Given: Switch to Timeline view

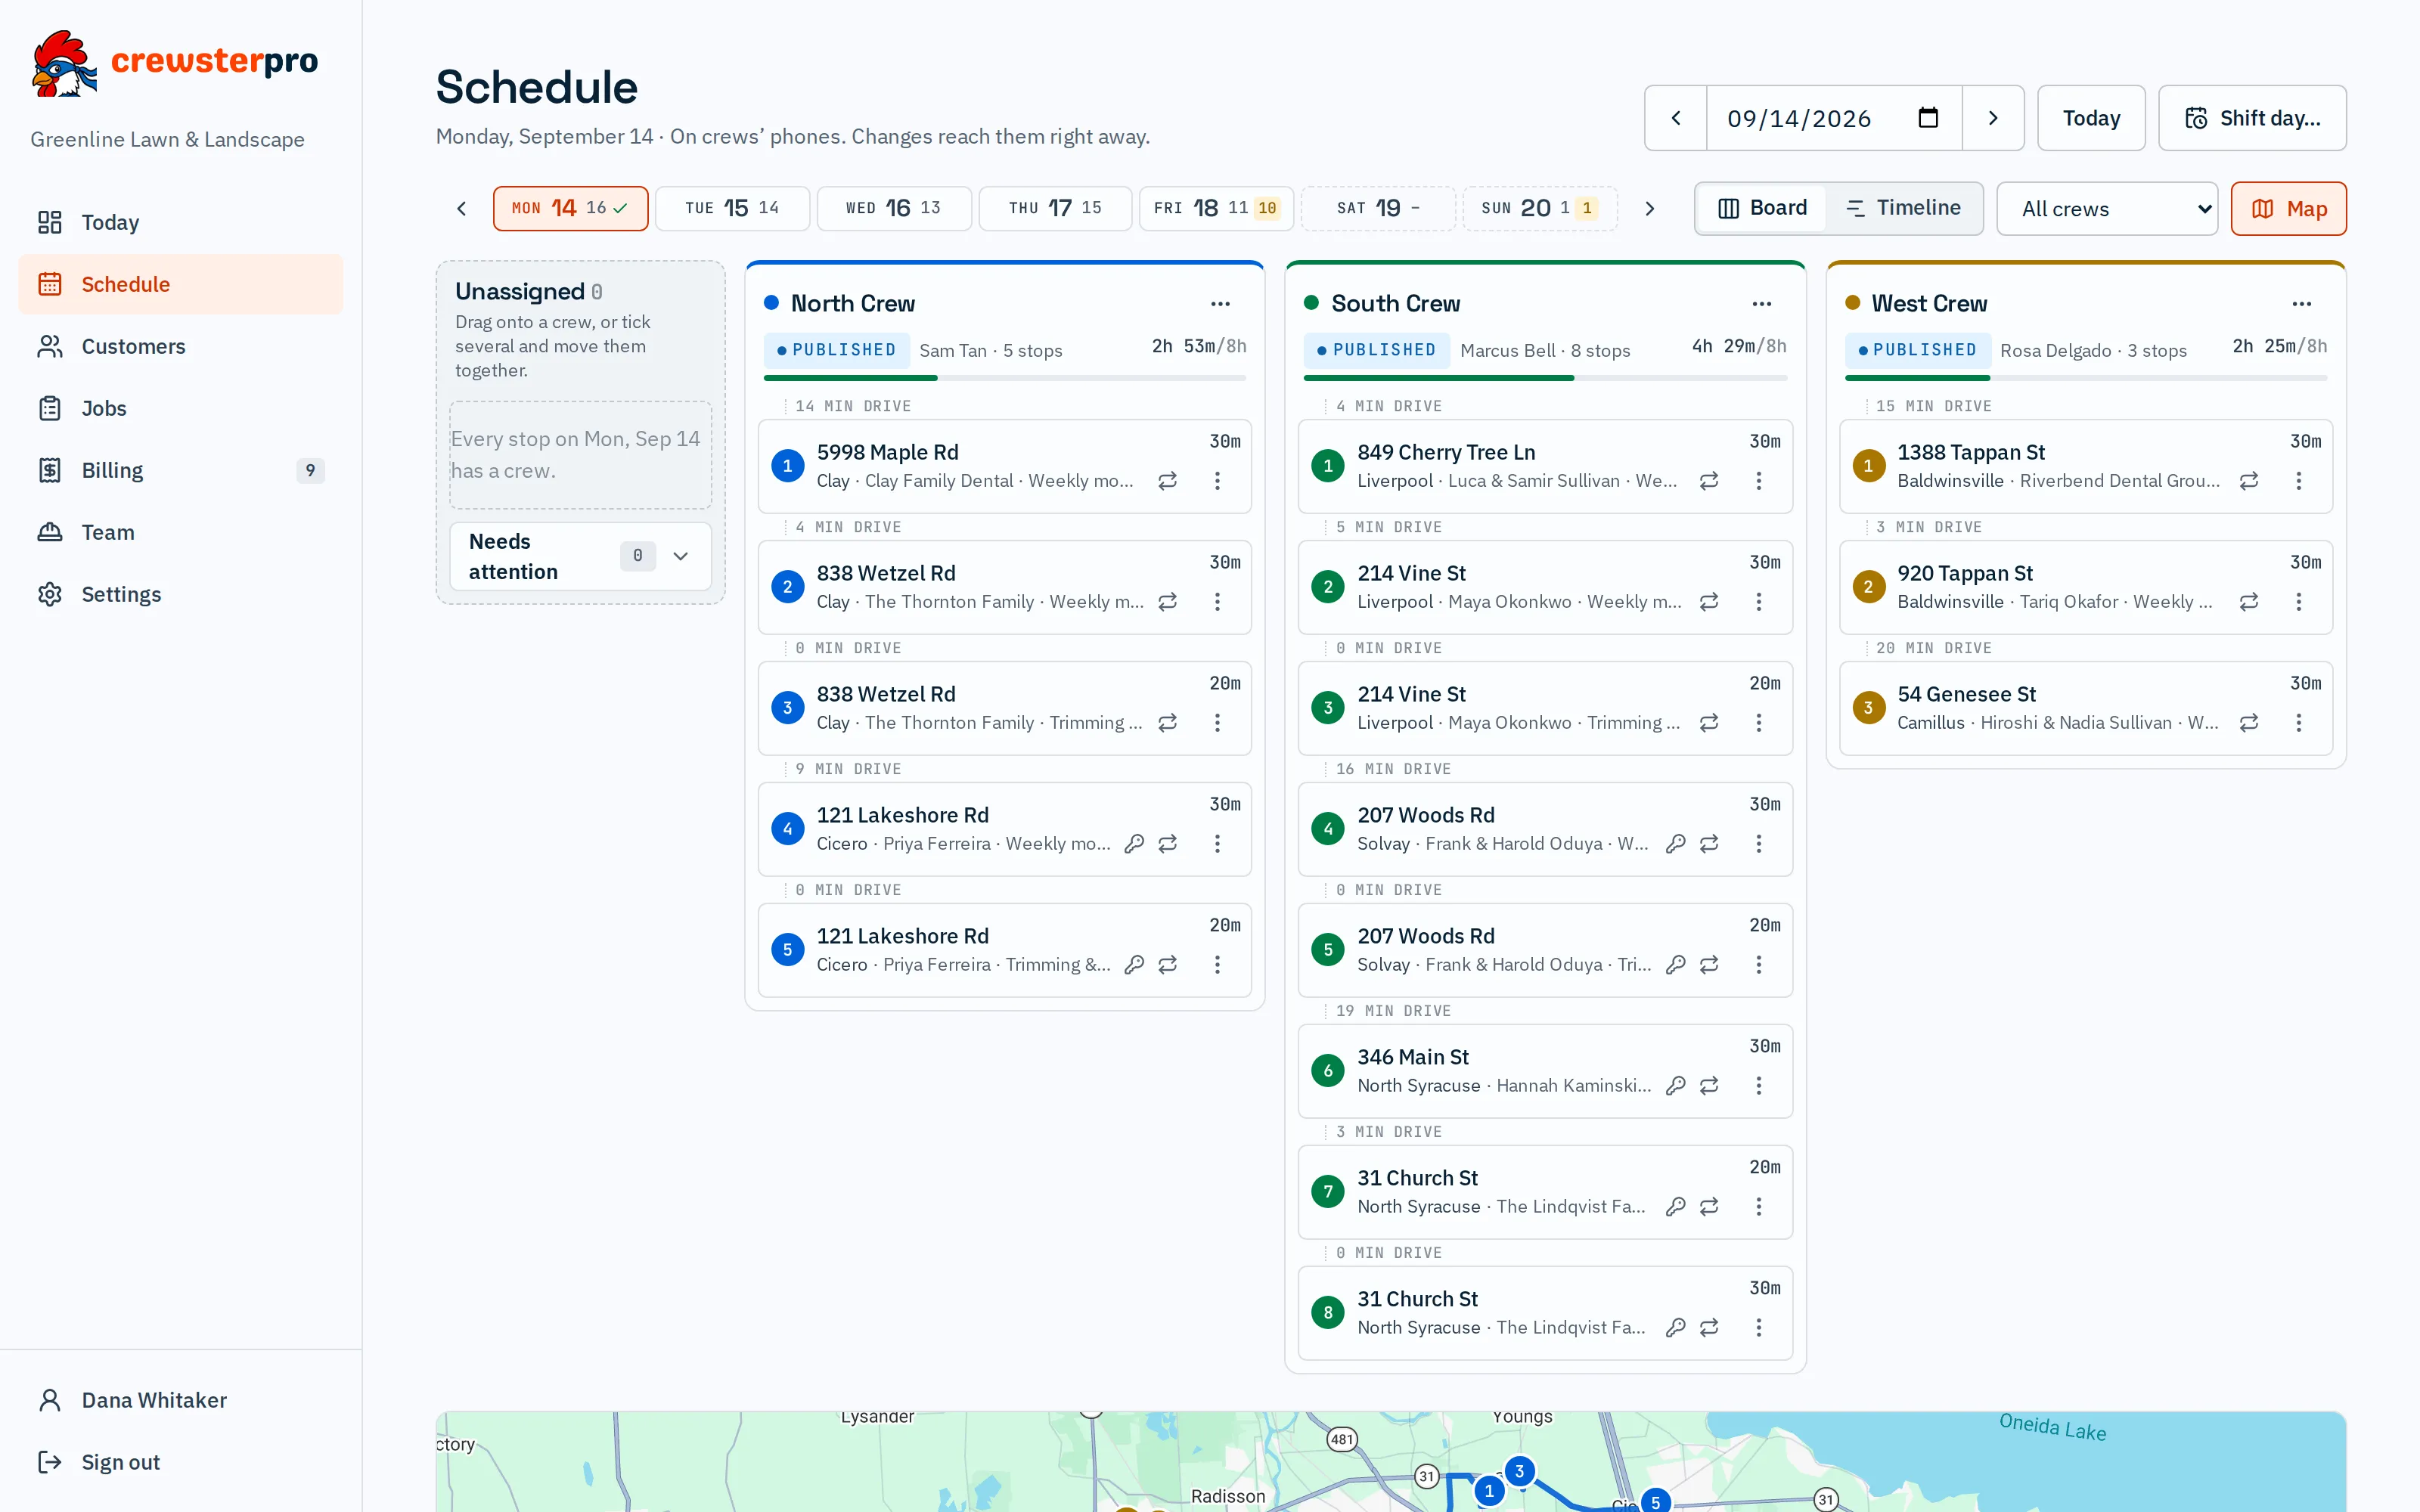Looking at the screenshot, I should tap(1903, 208).
